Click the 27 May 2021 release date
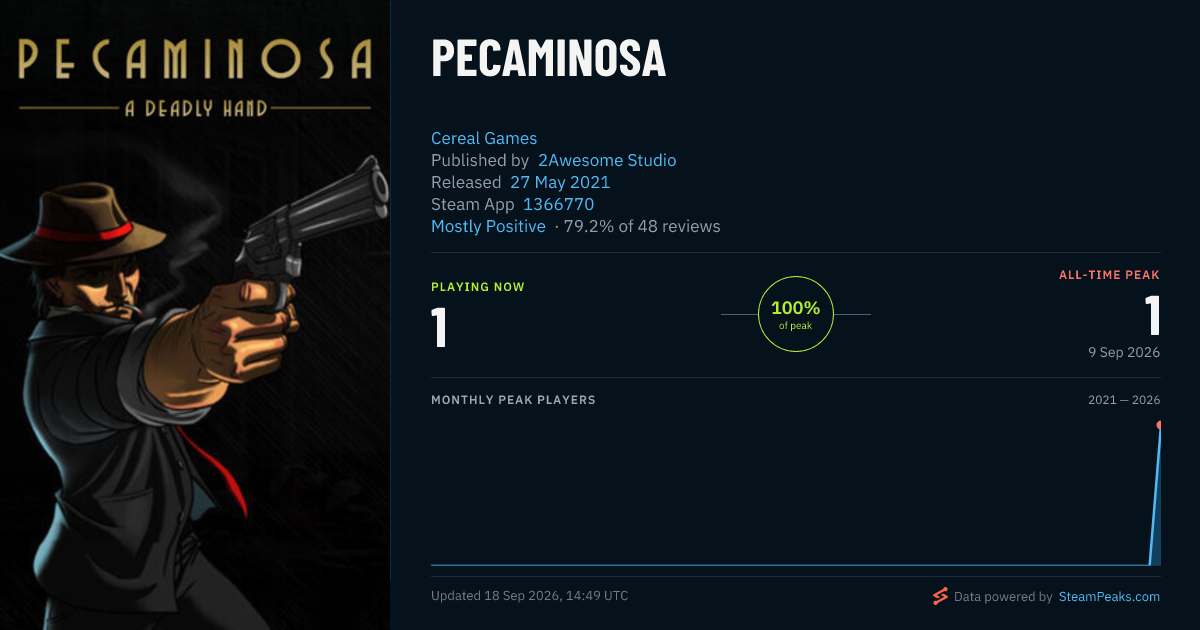1200x630 pixels. (560, 182)
